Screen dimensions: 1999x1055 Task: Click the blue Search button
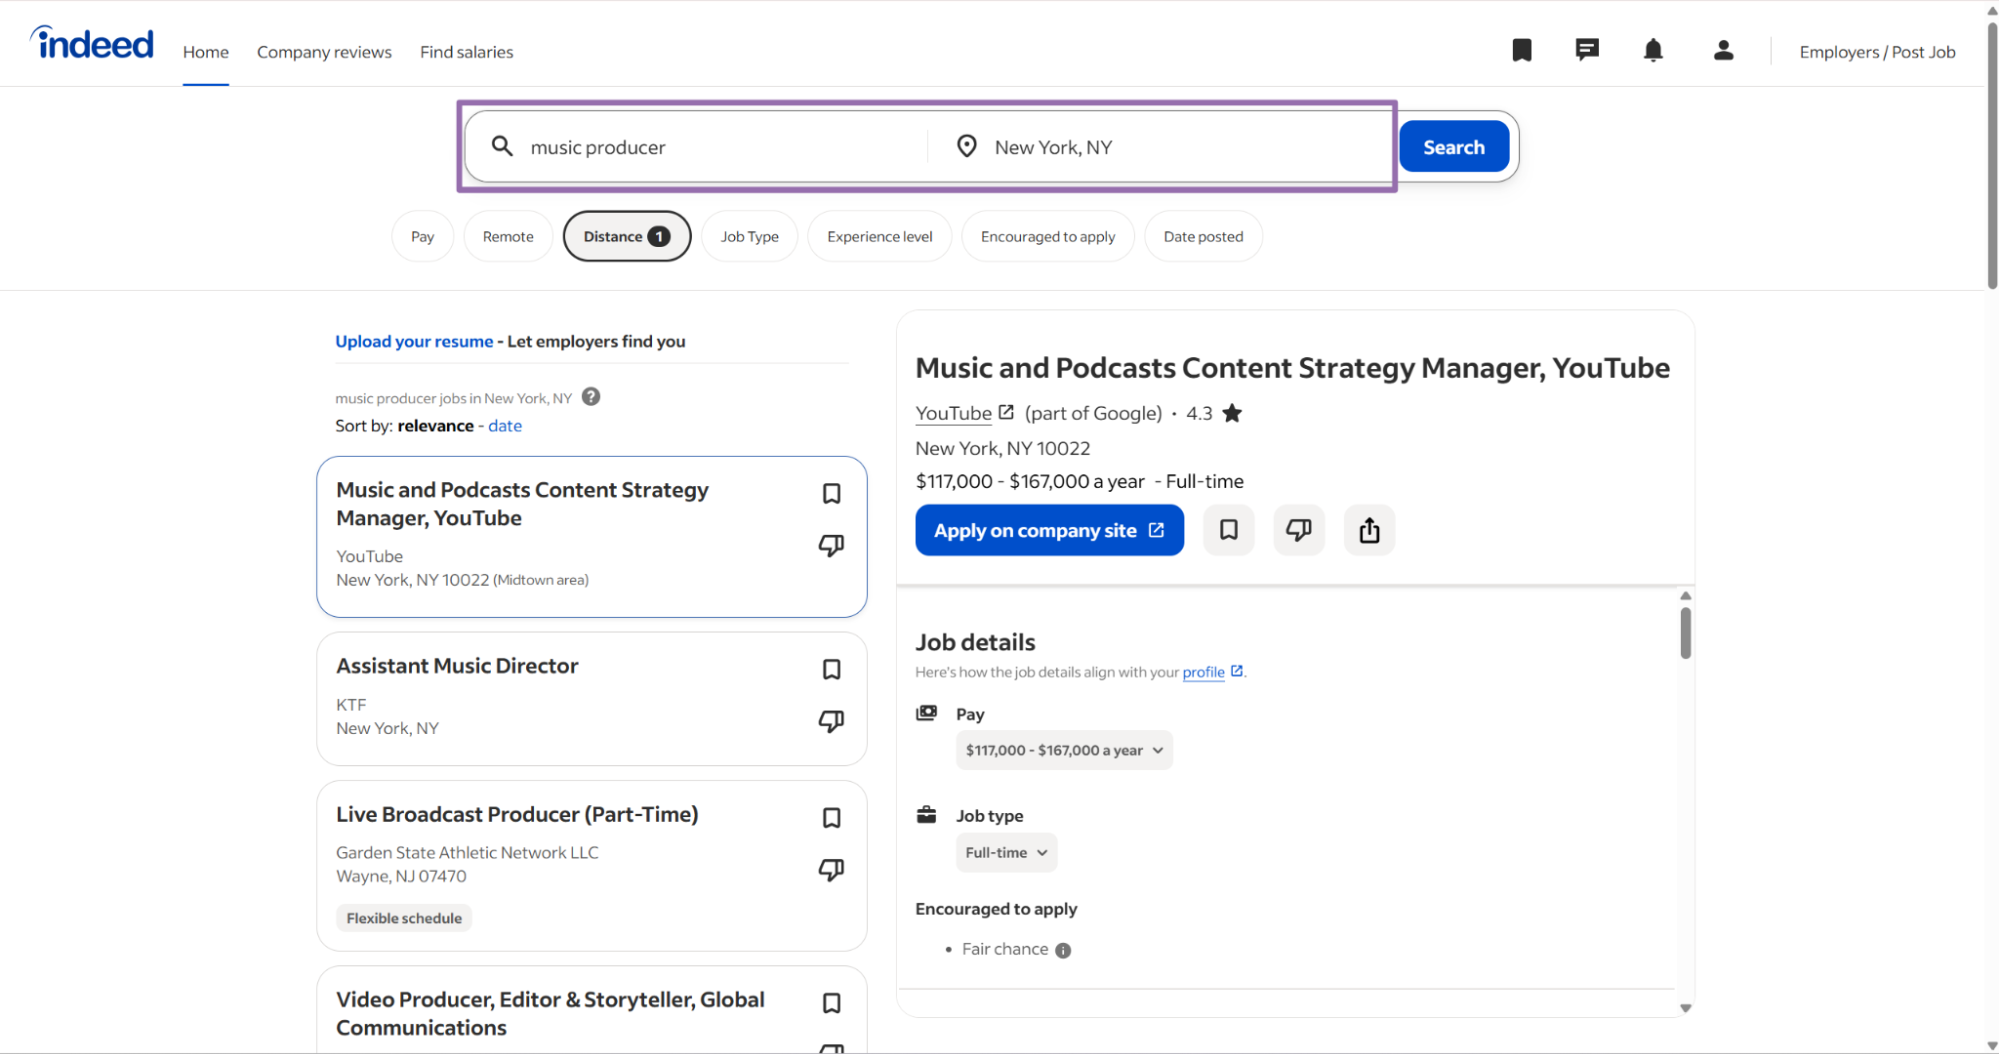(1453, 147)
